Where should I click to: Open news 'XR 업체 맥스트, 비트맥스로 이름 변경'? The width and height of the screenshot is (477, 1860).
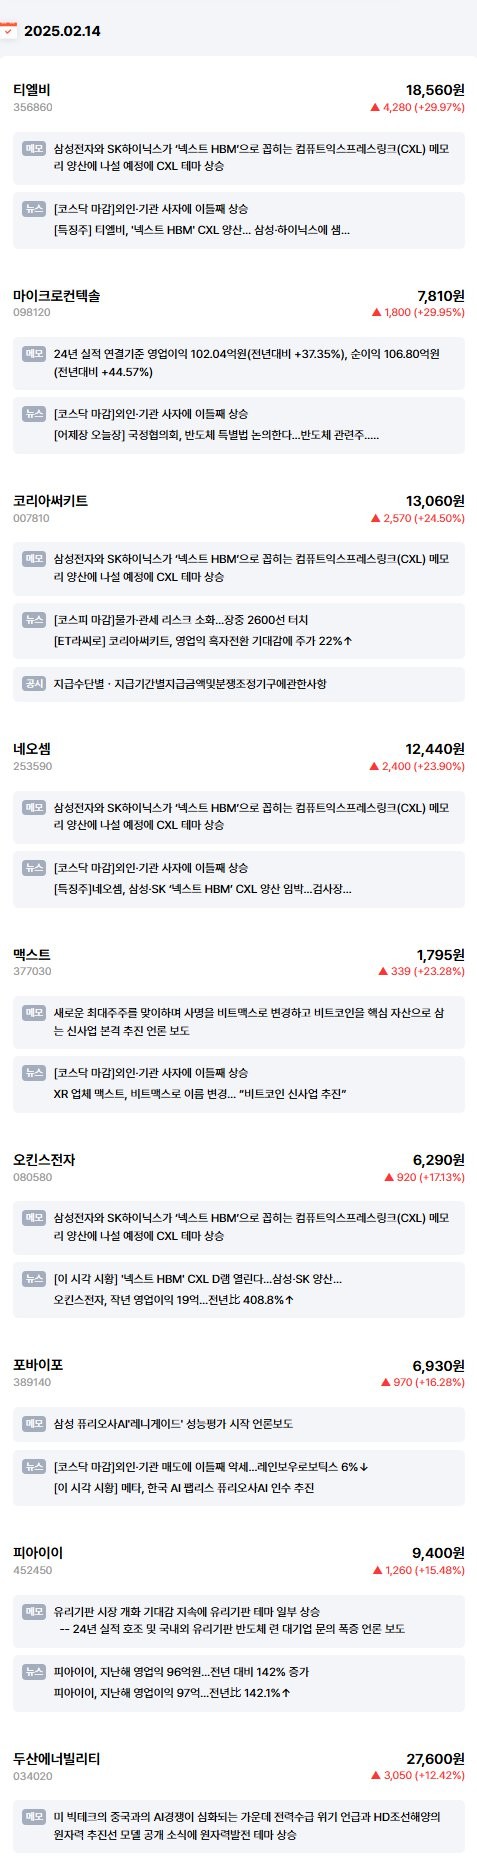point(200,1094)
